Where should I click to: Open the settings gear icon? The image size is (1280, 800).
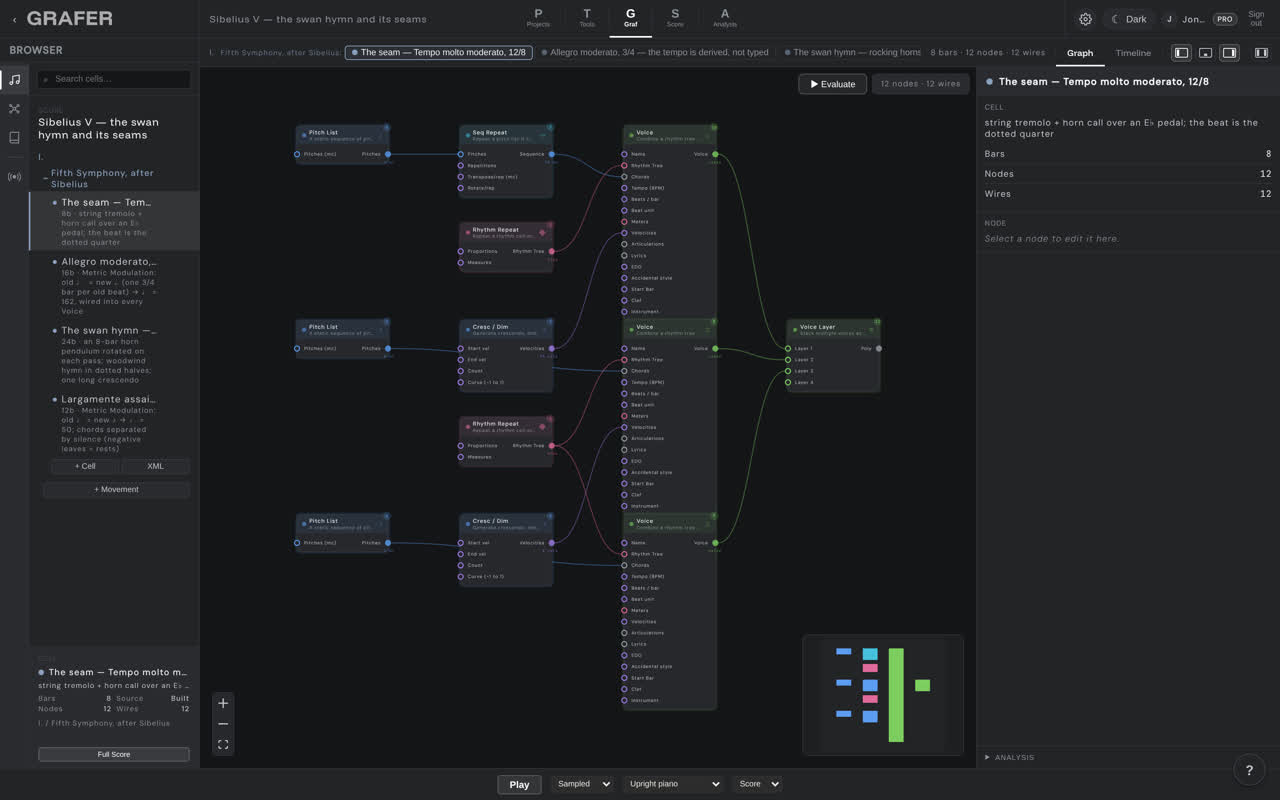(x=1085, y=19)
